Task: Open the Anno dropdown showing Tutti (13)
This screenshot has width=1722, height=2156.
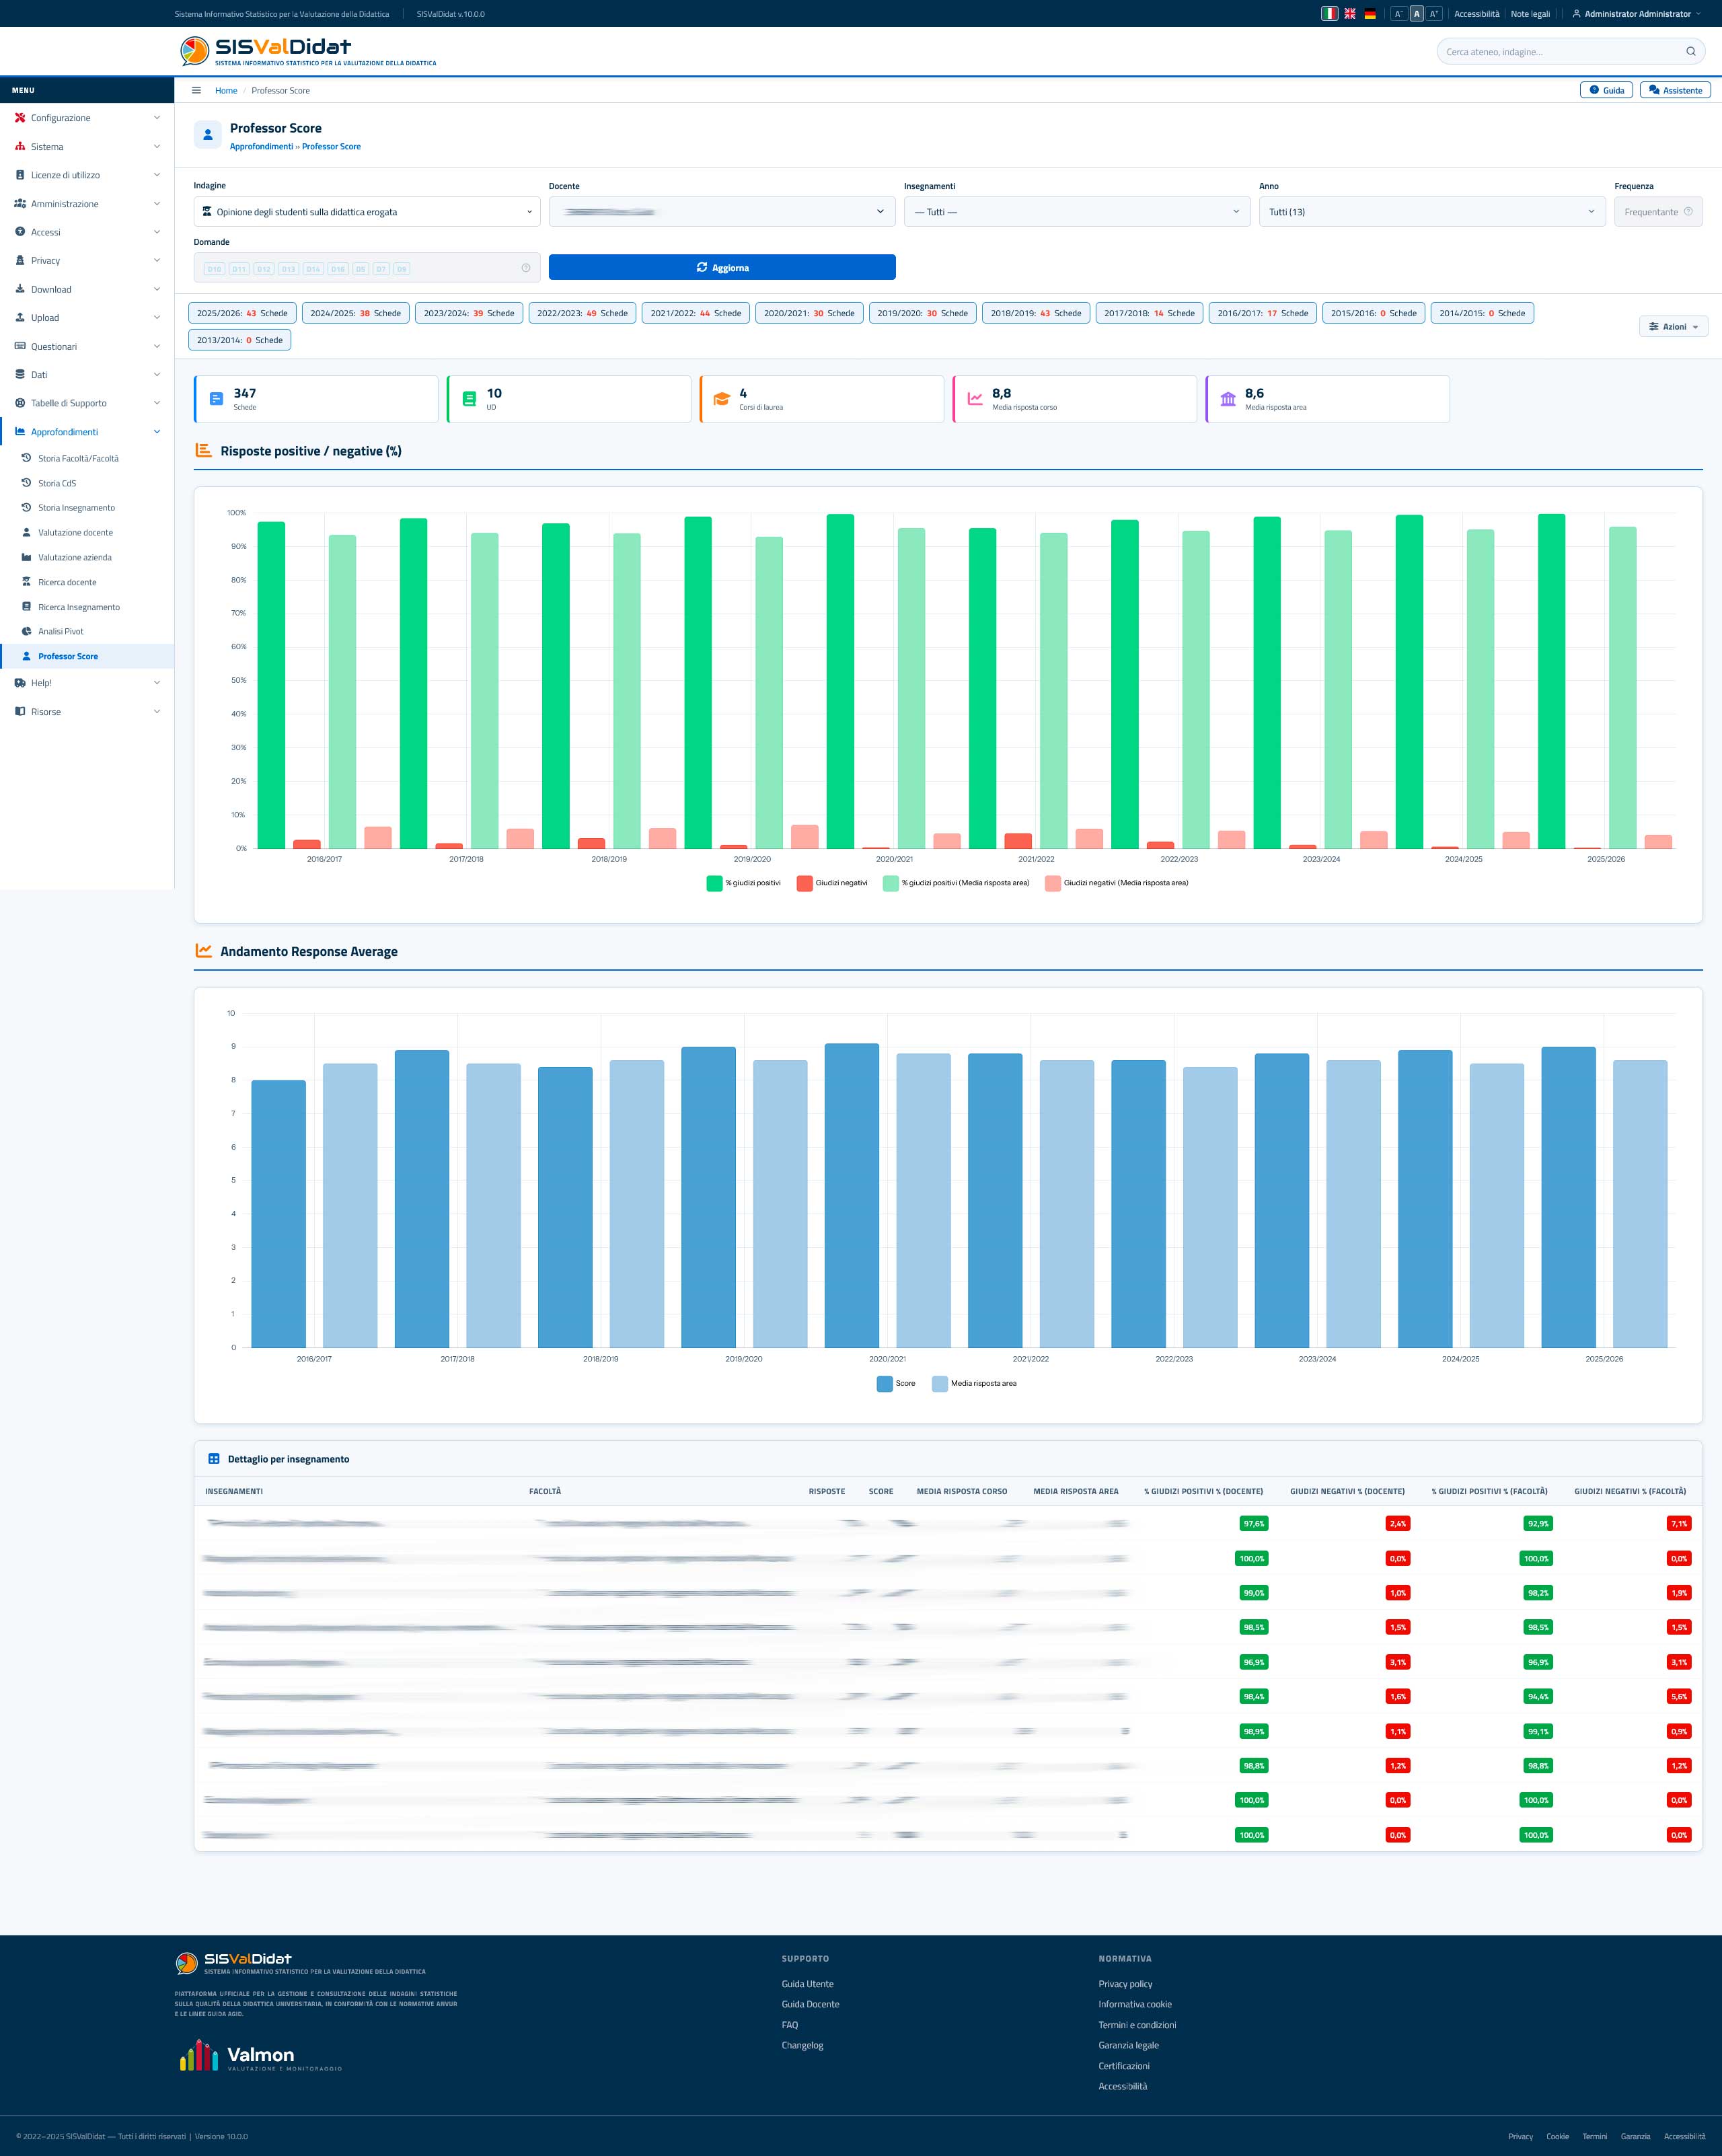Action: point(1432,212)
